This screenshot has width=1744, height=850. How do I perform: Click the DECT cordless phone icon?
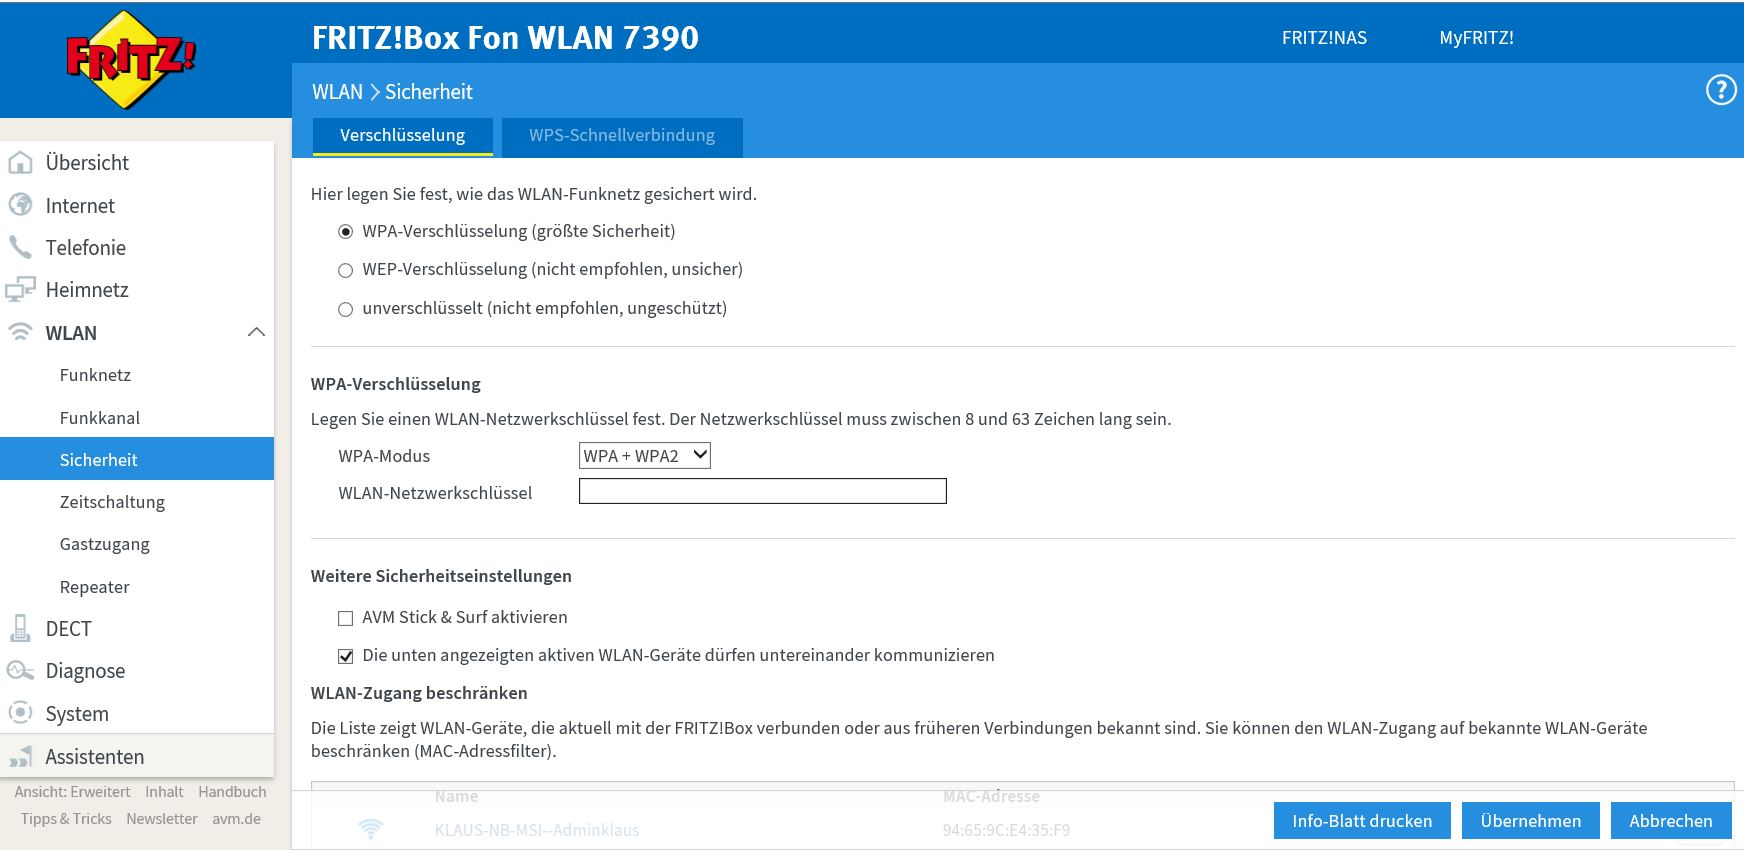pyautogui.click(x=20, y=628)
